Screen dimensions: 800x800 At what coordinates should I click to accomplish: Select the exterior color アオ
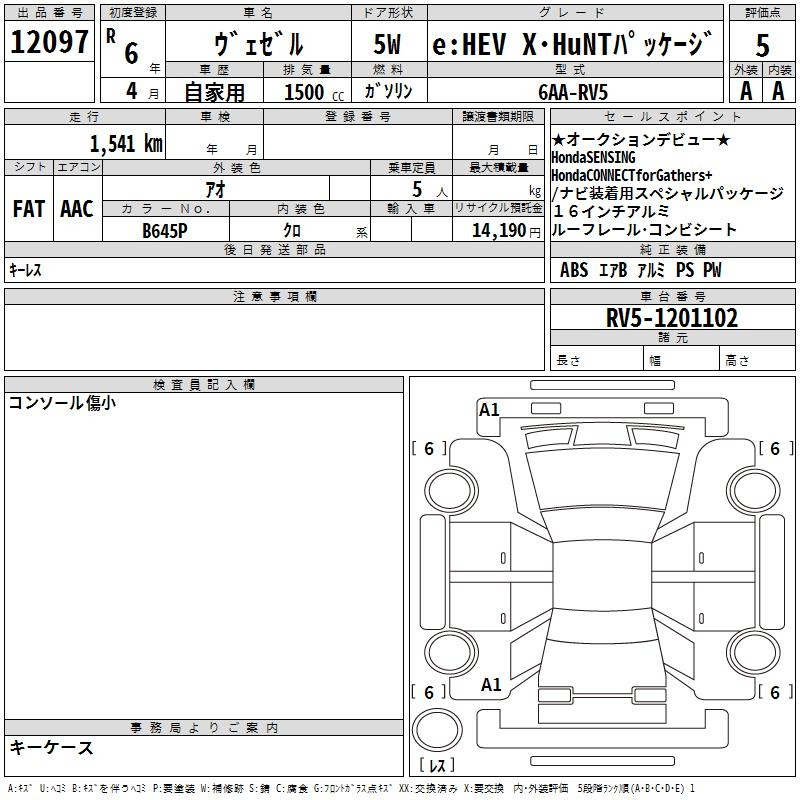[215, 189]
